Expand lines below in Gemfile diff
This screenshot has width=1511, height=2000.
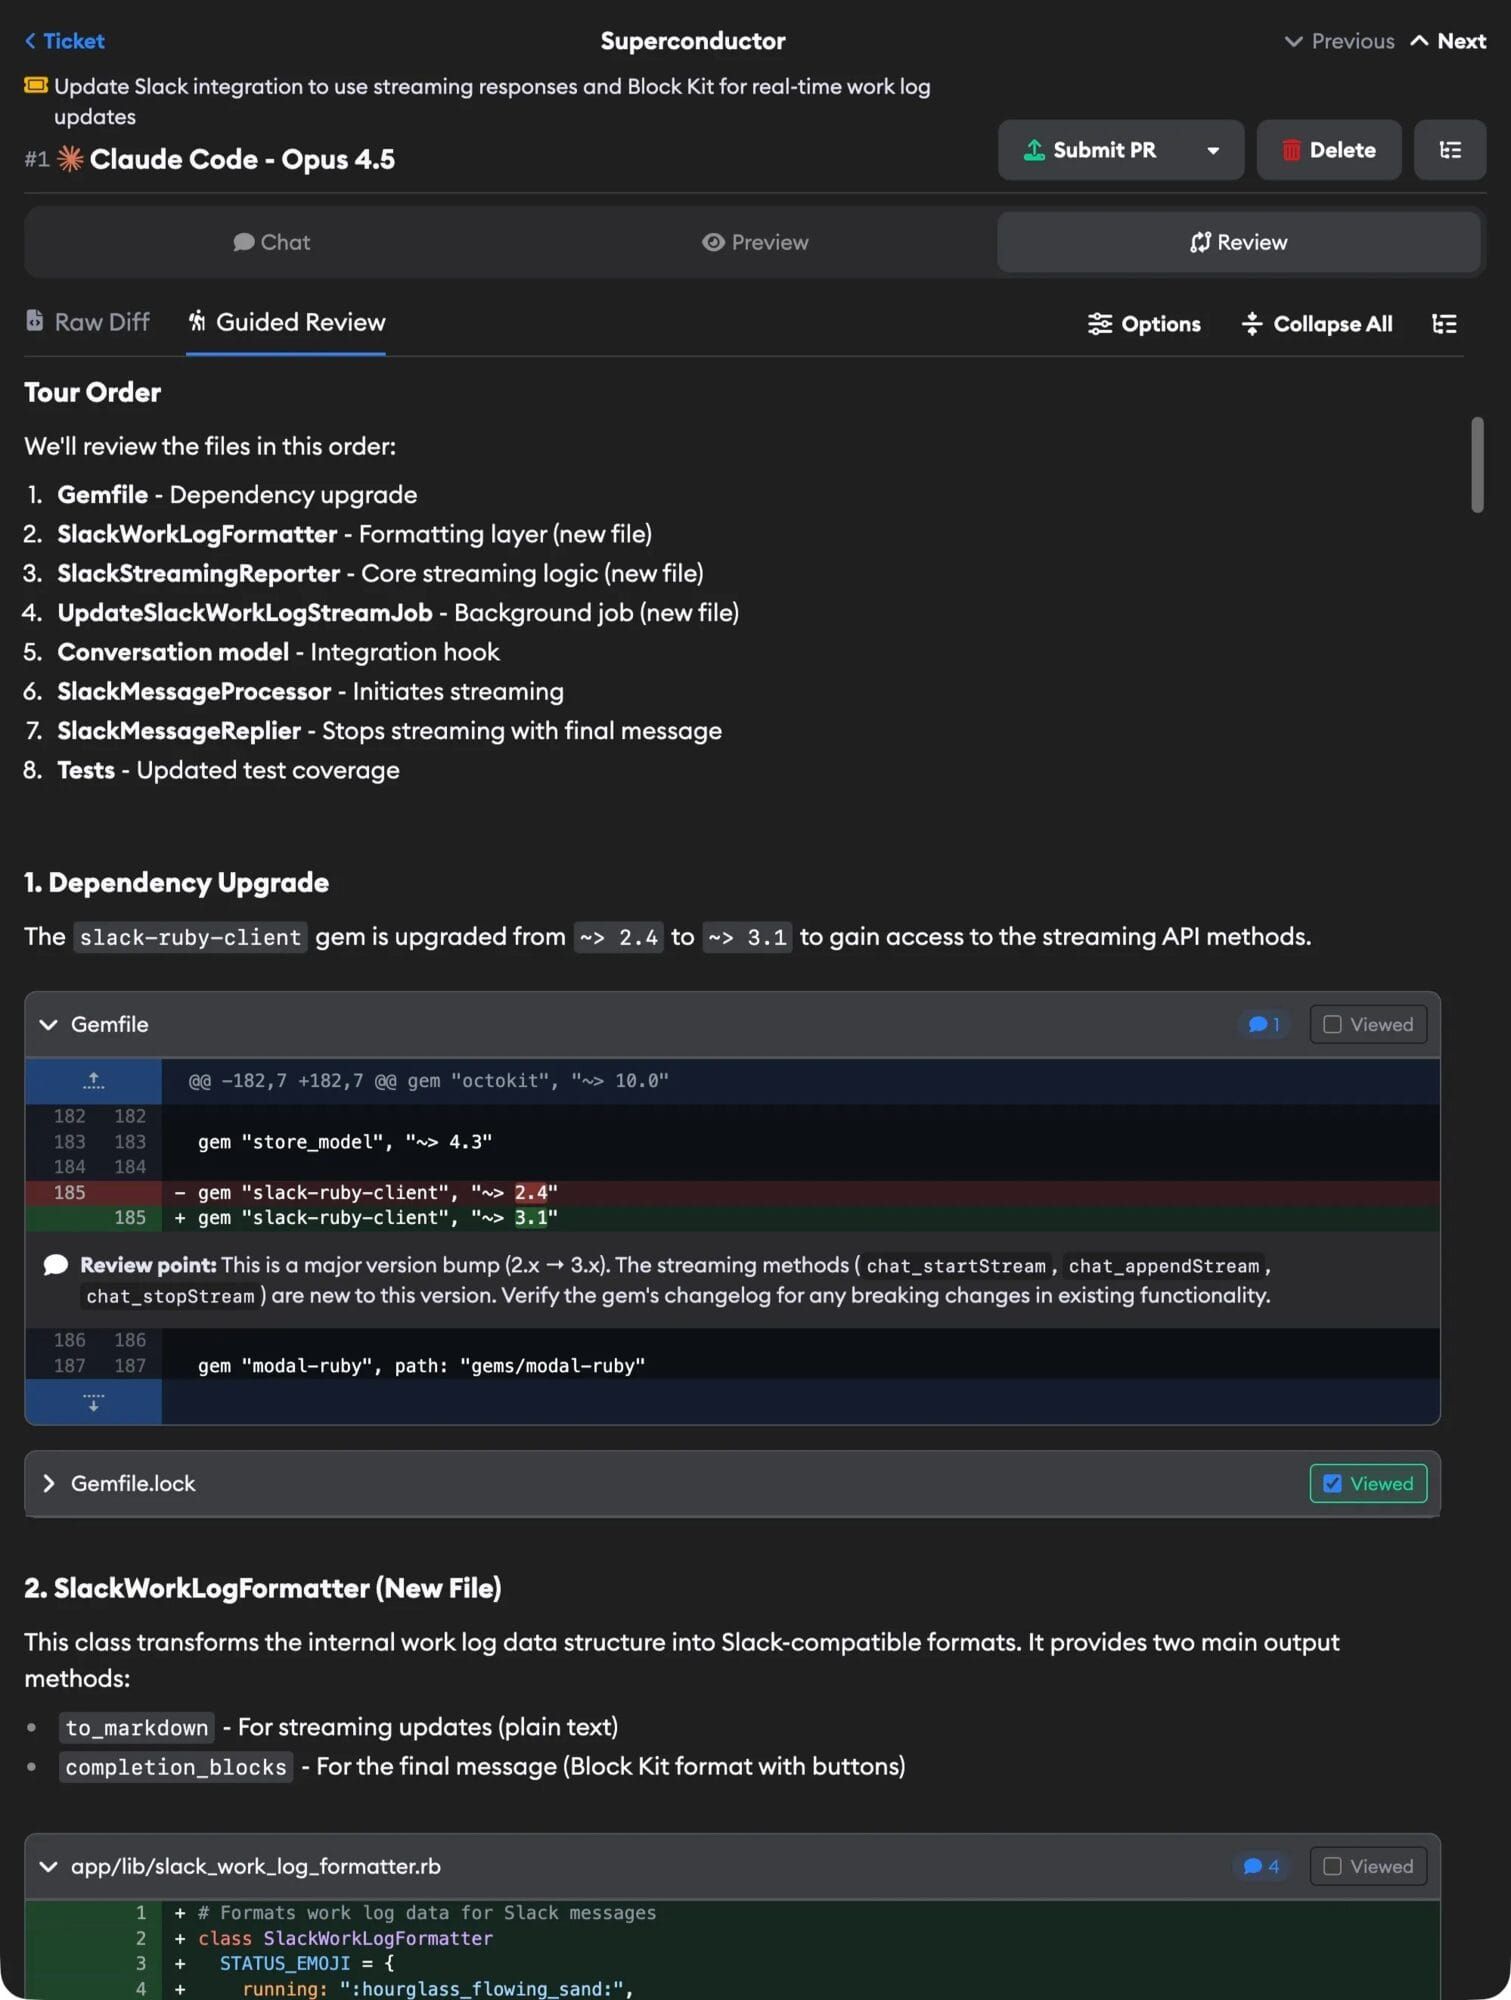click(93, 1402)
